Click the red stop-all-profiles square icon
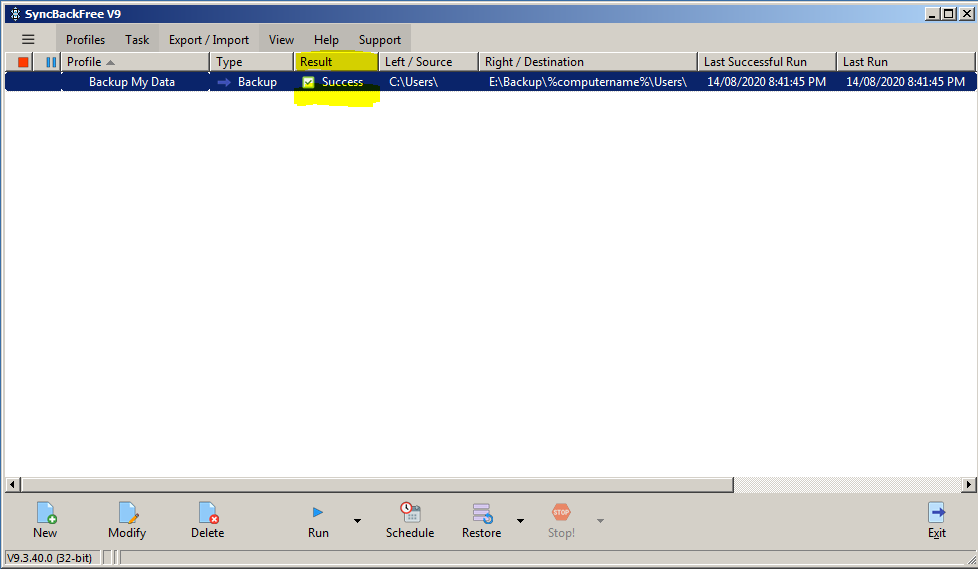The height and width of the screenshot is (569, 978). pyautogui.click(x=23, y=62)
